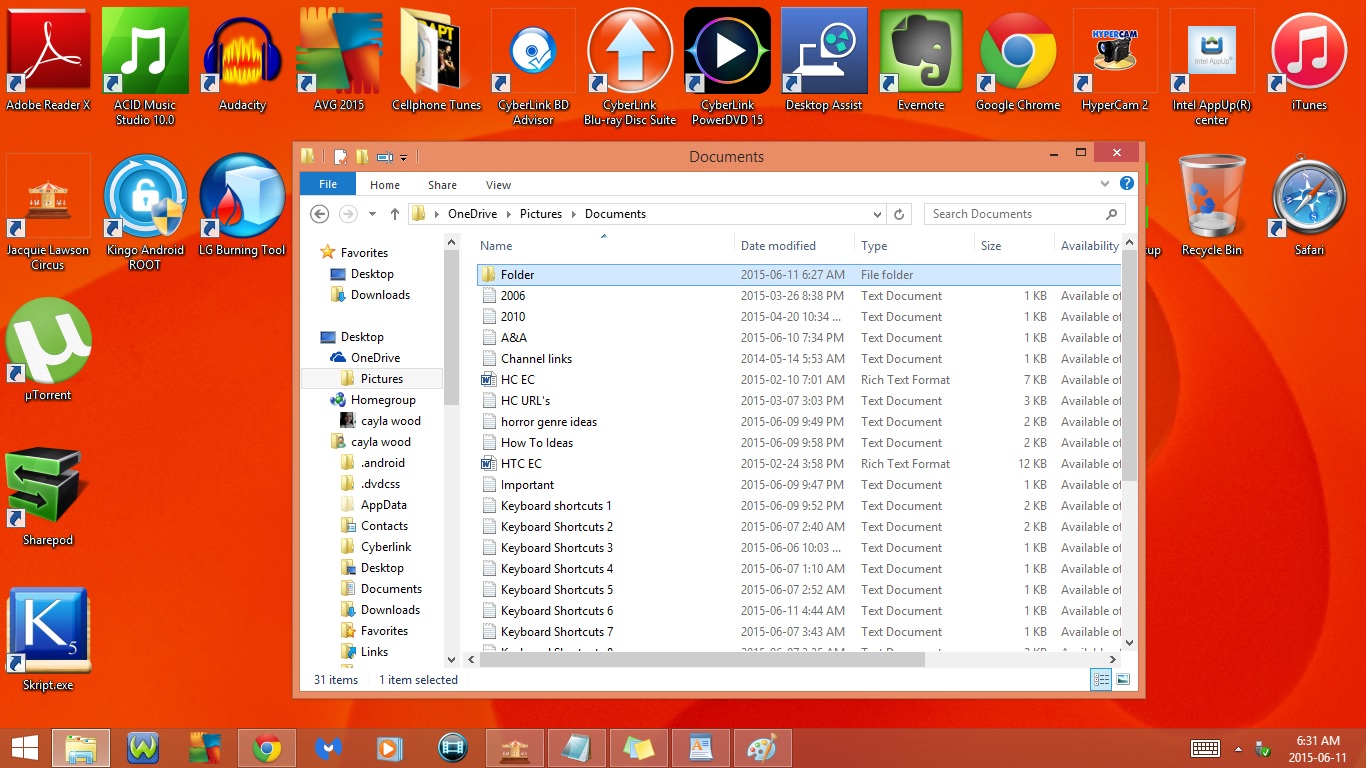This screenshot has width=1366, height=768.
Task: Open Adobe Reader X desktop shortcut
Action: (48, 60)
